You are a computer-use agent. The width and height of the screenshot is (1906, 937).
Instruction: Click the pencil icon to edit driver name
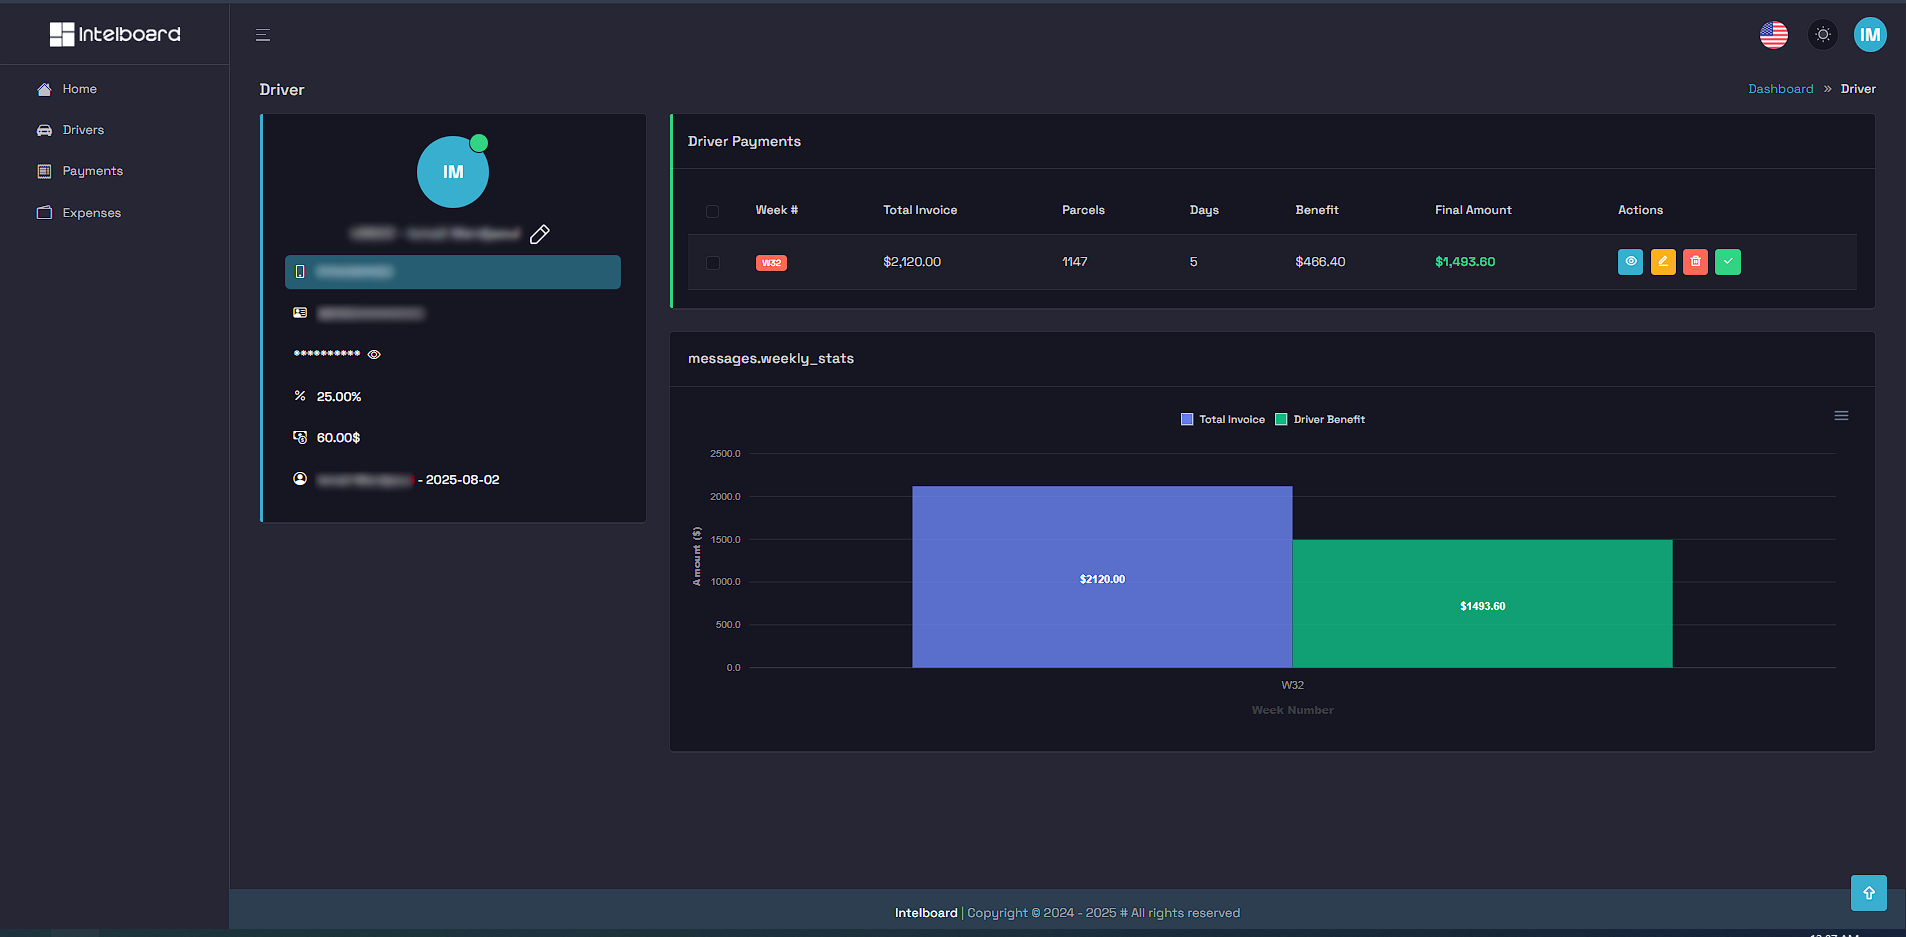tap(539, 234)
